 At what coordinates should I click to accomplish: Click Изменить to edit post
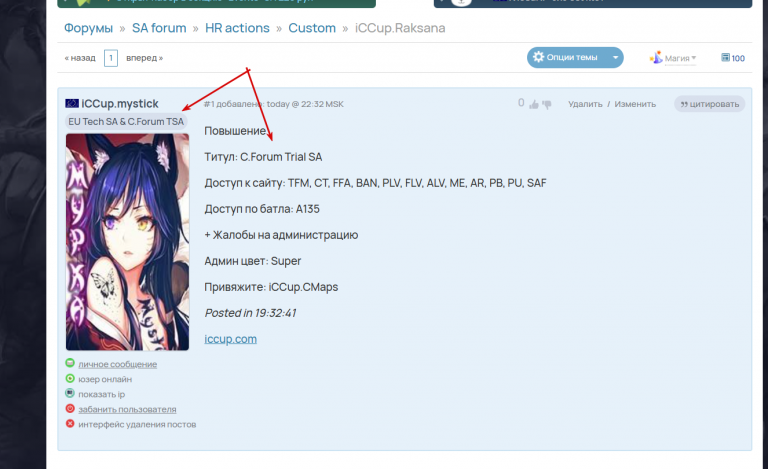pos(635,104)
